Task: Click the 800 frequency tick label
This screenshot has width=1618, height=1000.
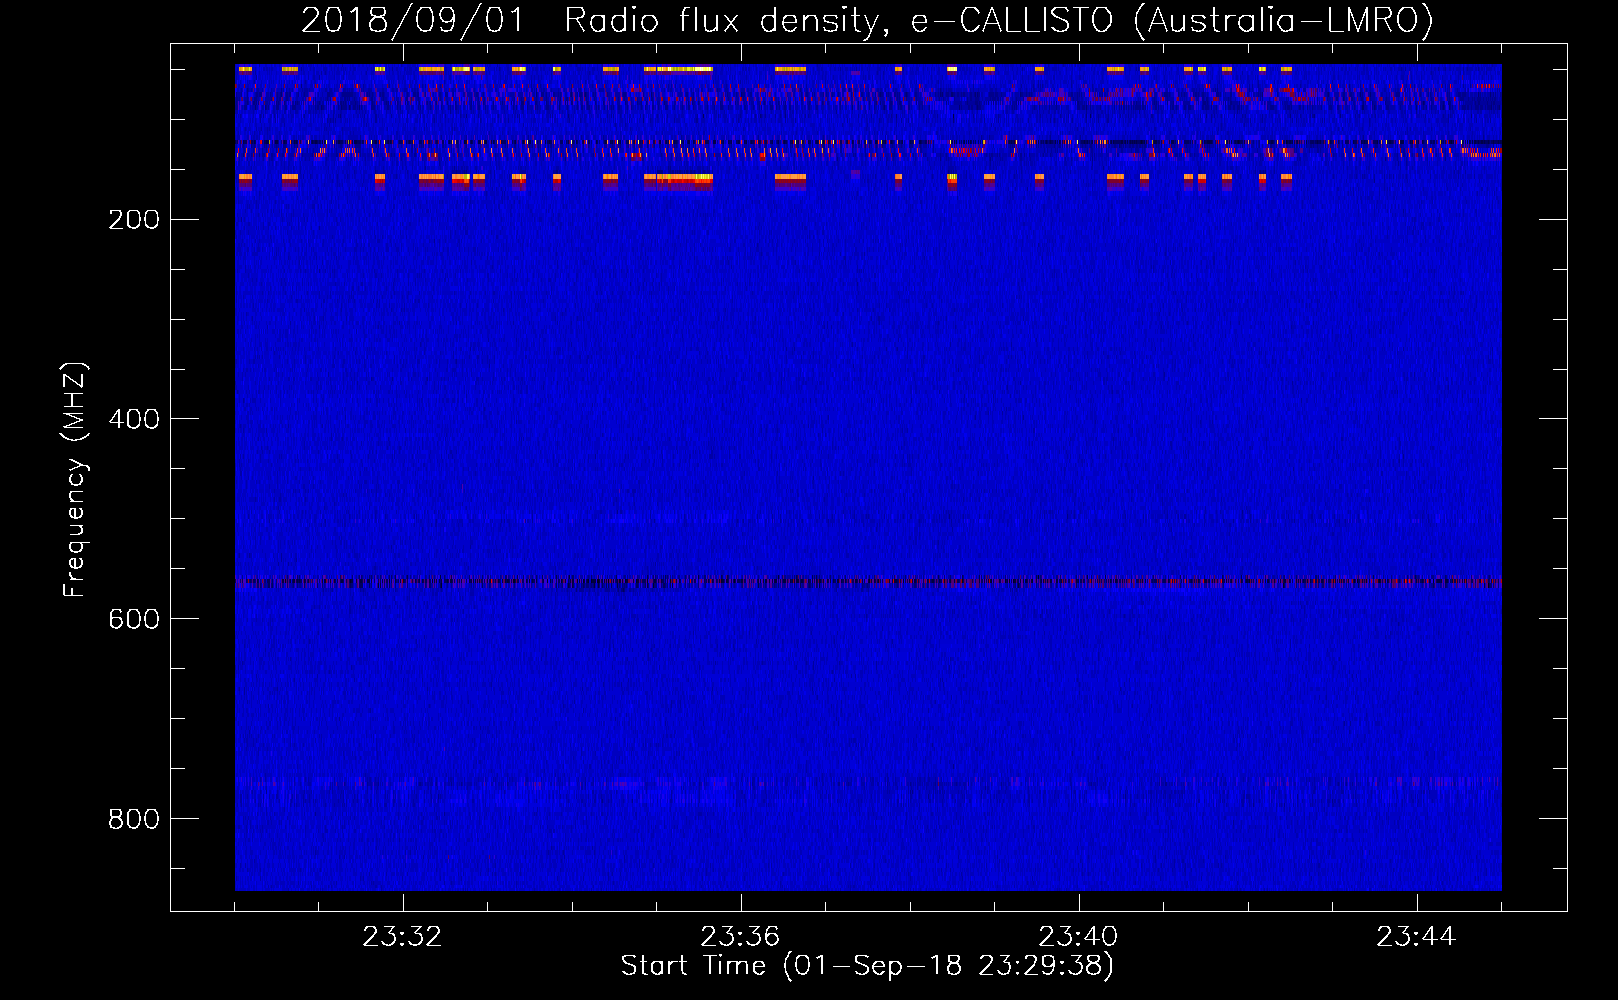Action: tap(134, 820)
